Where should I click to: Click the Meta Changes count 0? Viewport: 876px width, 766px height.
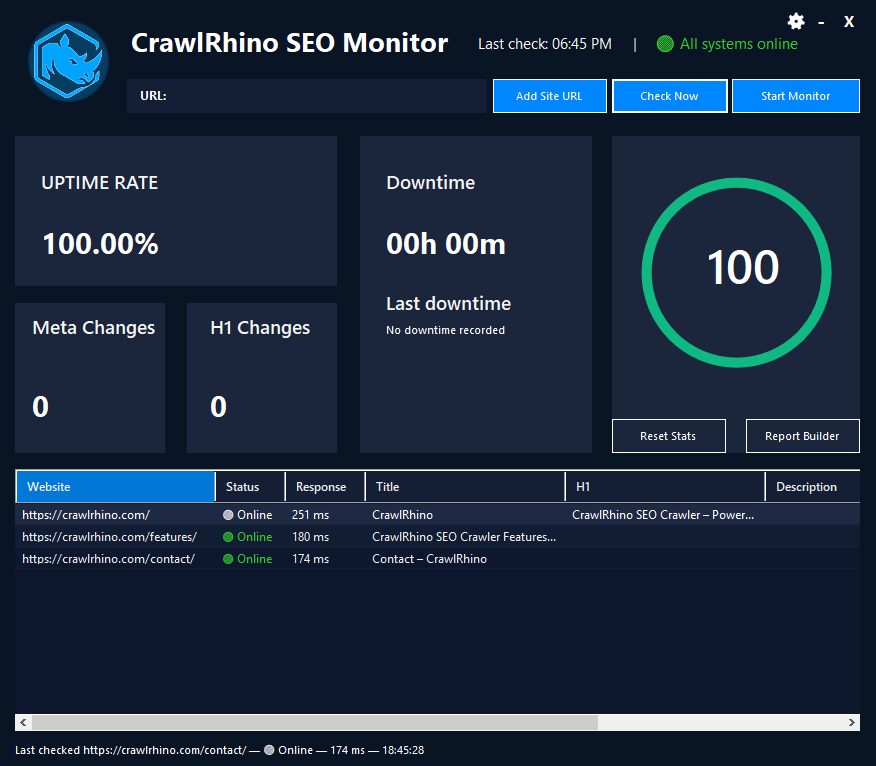point(41,406)
